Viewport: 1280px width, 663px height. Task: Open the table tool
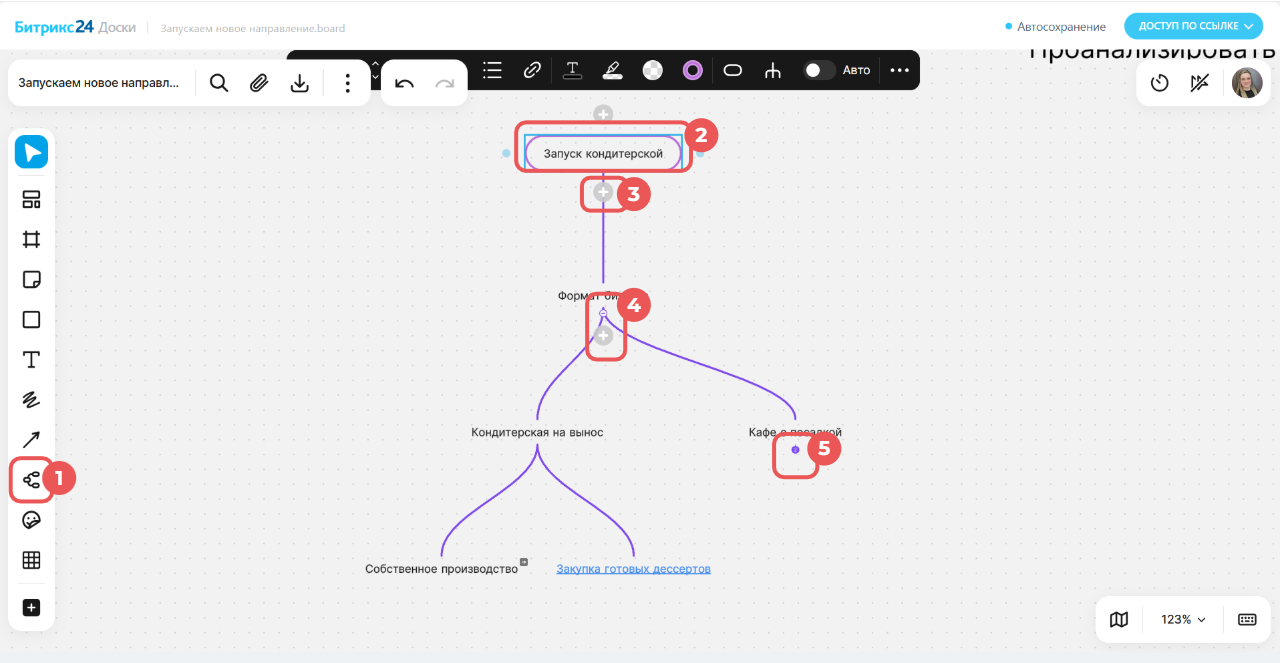[31, 560]
